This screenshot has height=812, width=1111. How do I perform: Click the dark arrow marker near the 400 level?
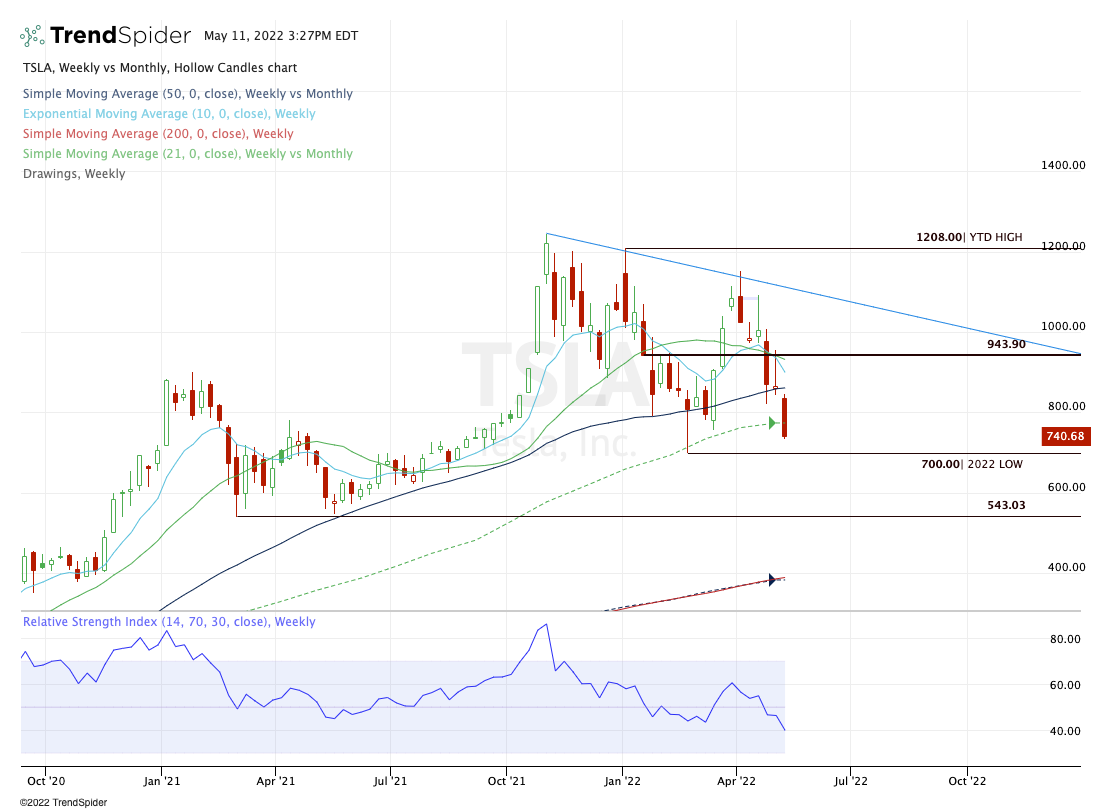coord(773,580)
